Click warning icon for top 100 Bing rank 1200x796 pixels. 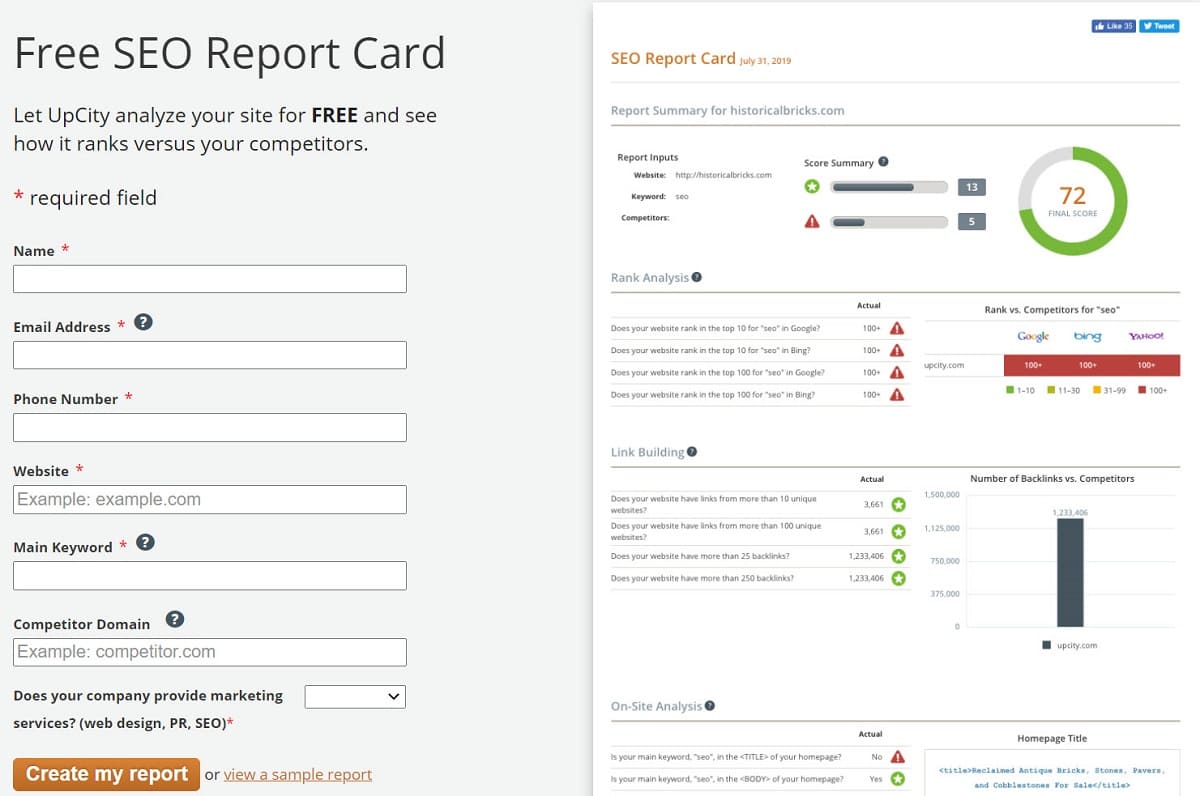pos(897,394)
